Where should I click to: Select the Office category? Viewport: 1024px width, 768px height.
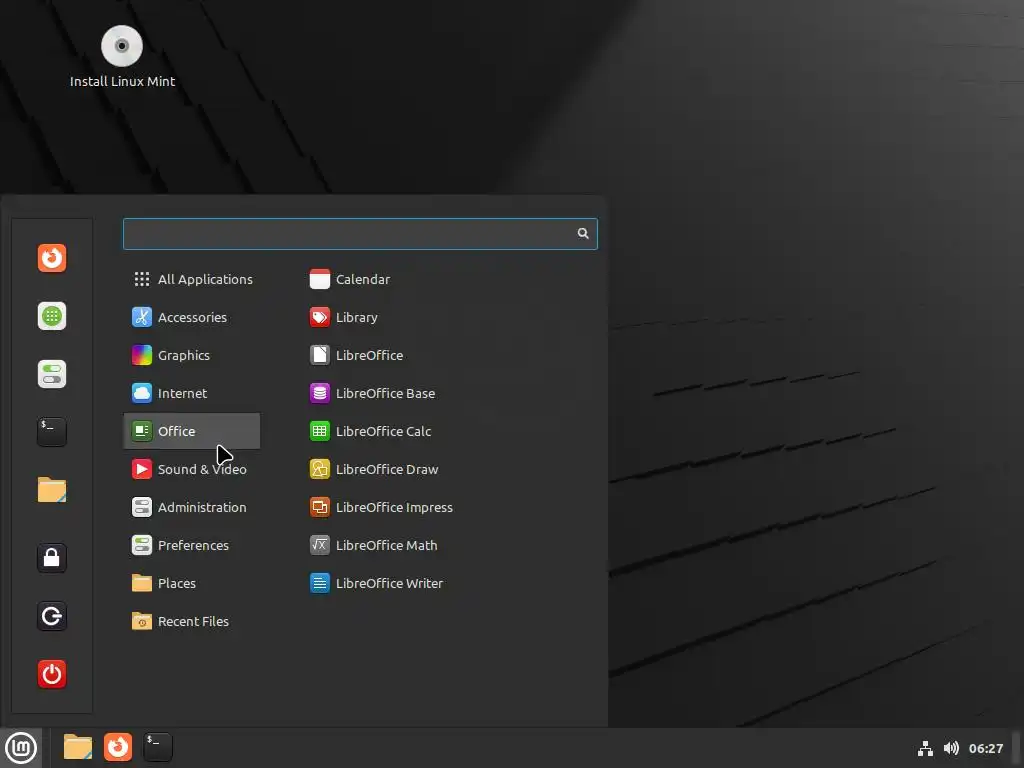pyautogui.click(x=192, y=431)
